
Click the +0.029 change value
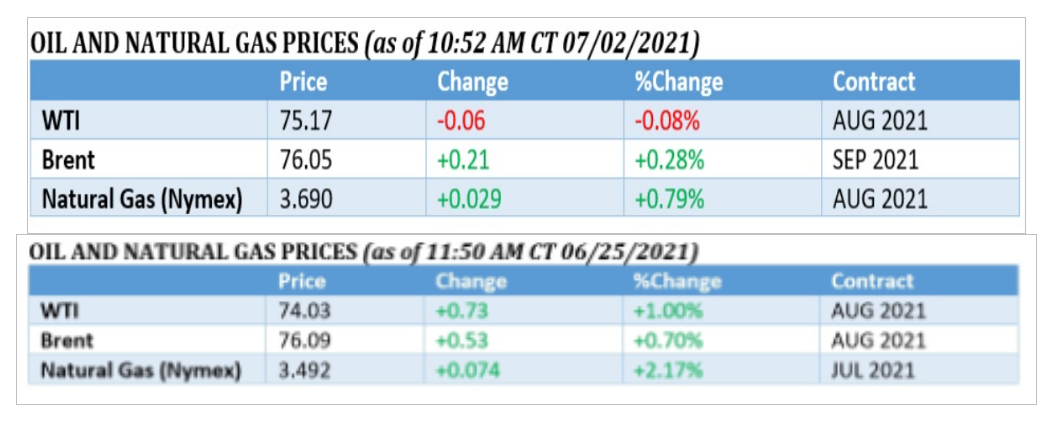point(468,198)
